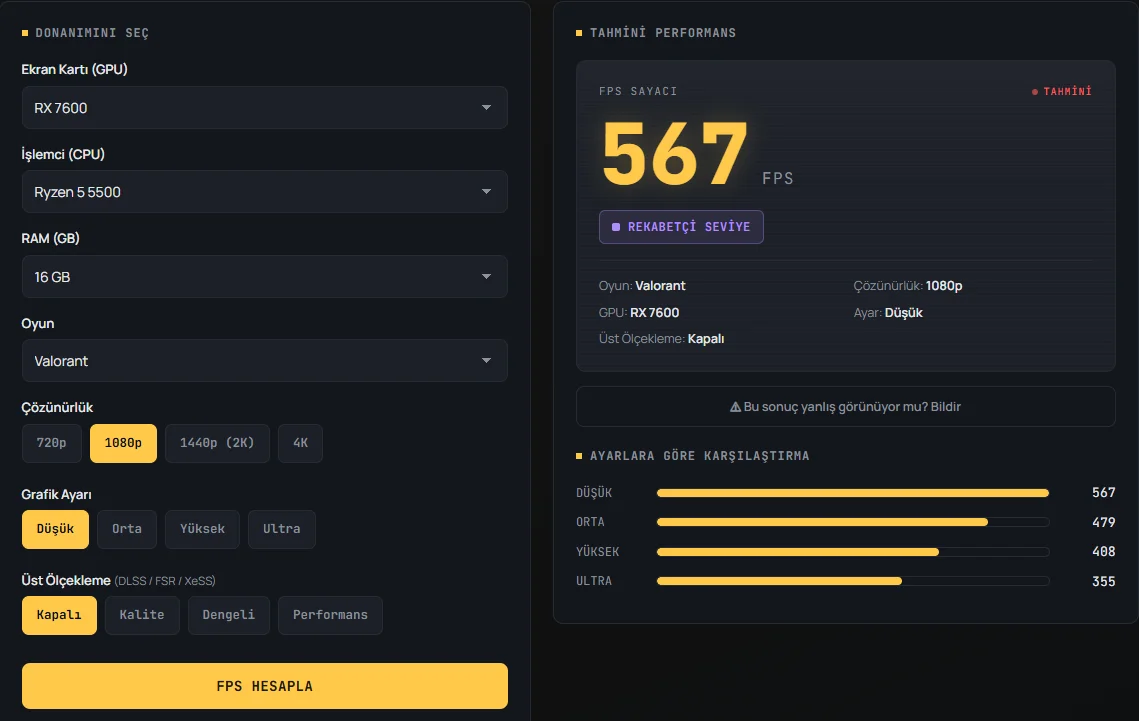Click the DÜŞÜK comparison bar

pyautogui.click(x=853, y=493)
